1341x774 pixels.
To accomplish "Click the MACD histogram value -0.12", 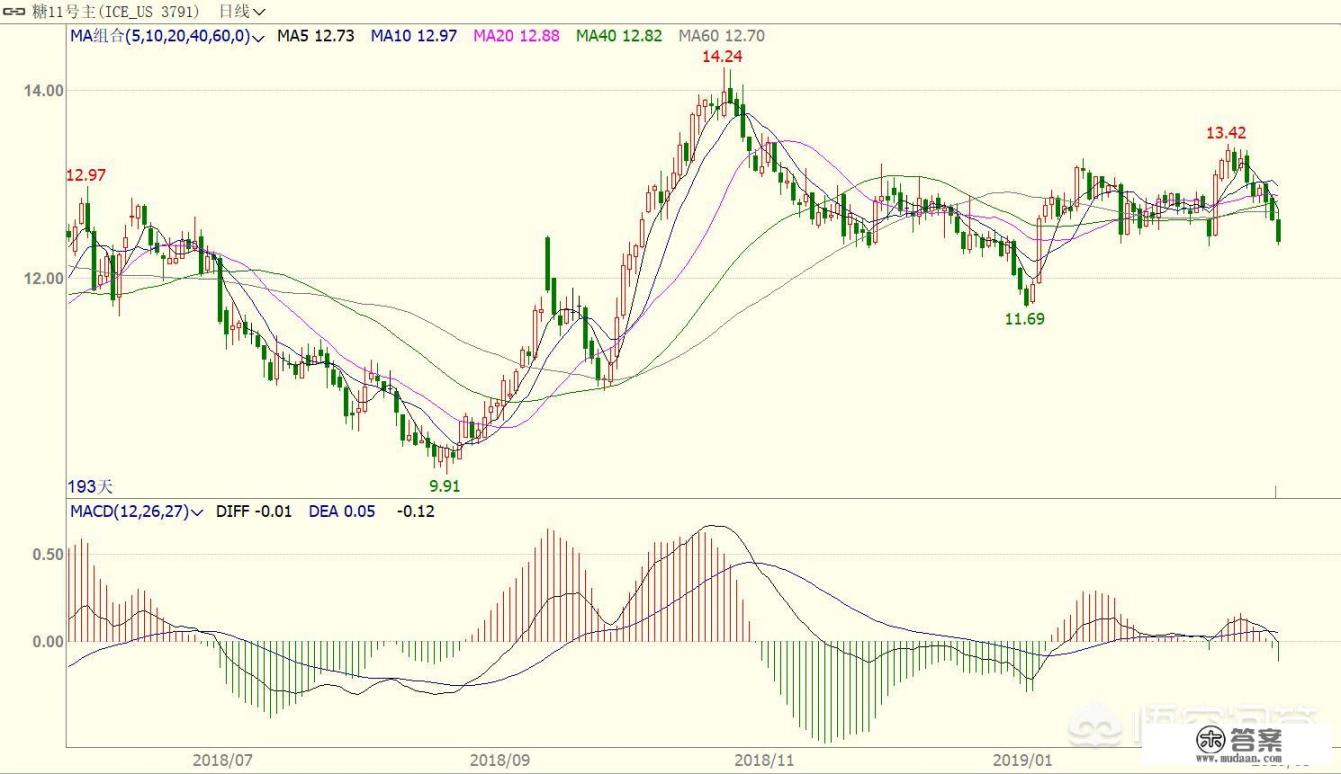I will (416, 511).
